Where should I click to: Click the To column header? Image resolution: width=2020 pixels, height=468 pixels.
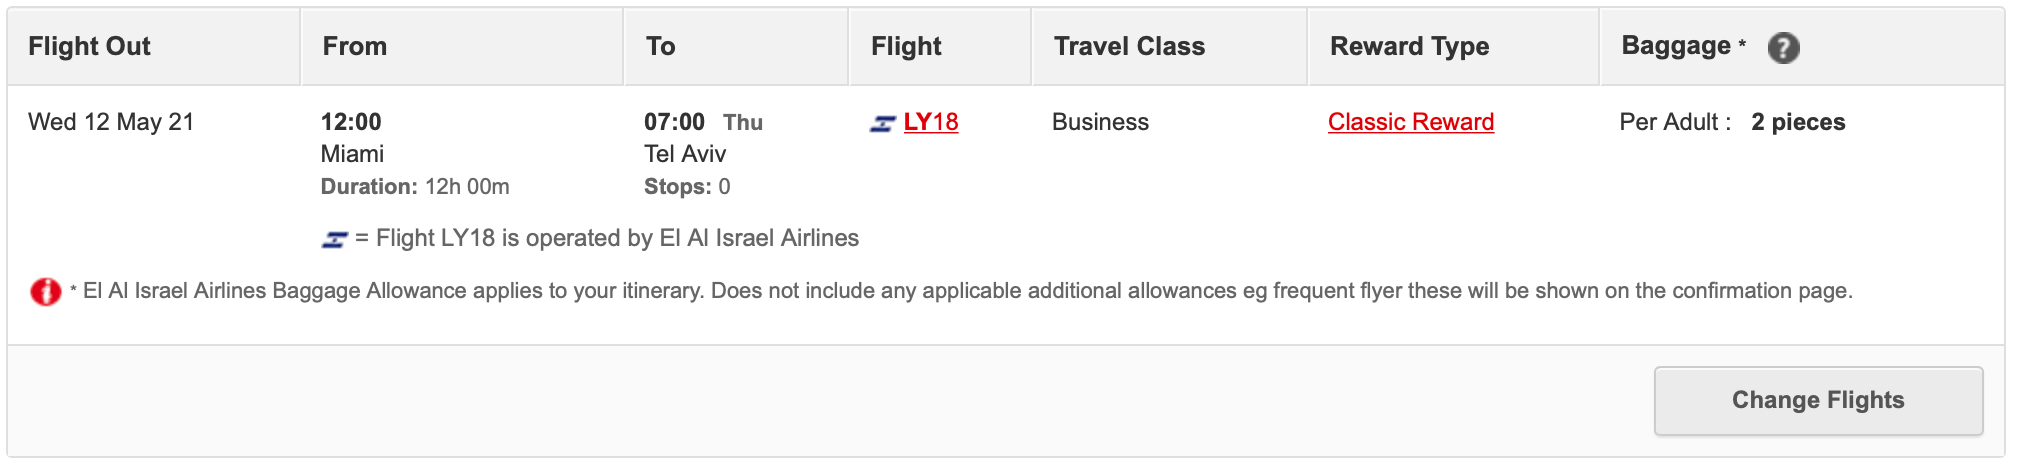pos(660,46)
